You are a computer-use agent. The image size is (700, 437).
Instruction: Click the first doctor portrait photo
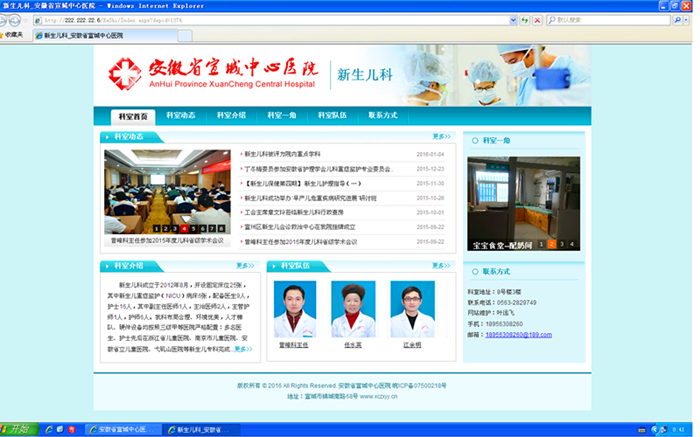295,309
